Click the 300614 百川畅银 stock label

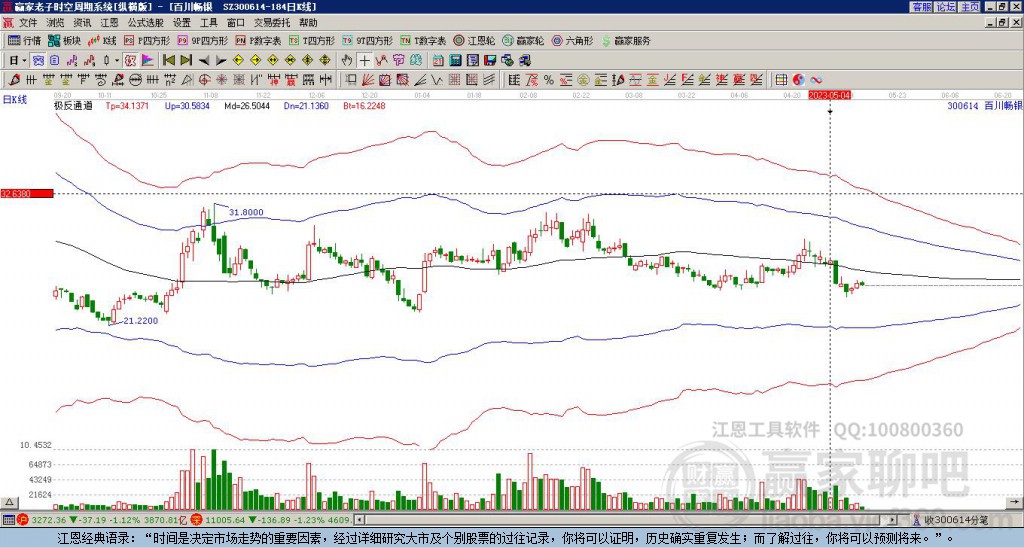[985, 105]
